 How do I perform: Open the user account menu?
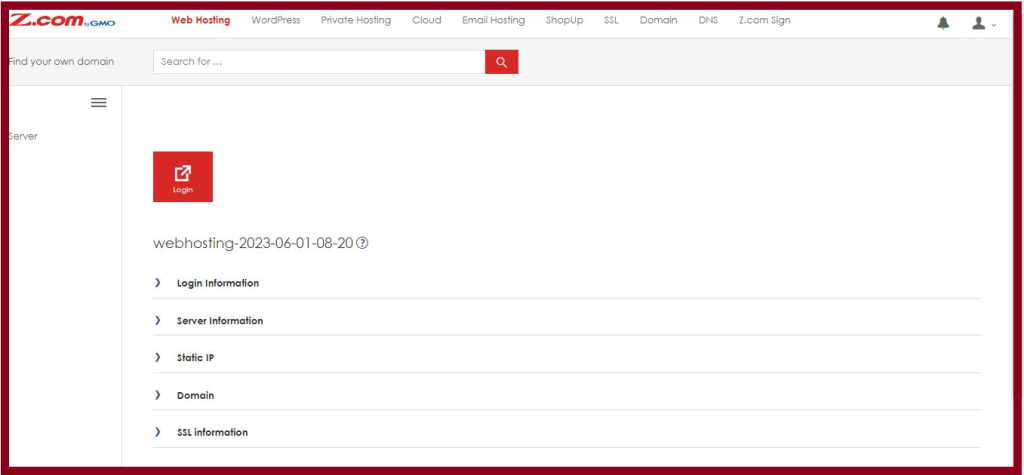click(x=984, y=24)
